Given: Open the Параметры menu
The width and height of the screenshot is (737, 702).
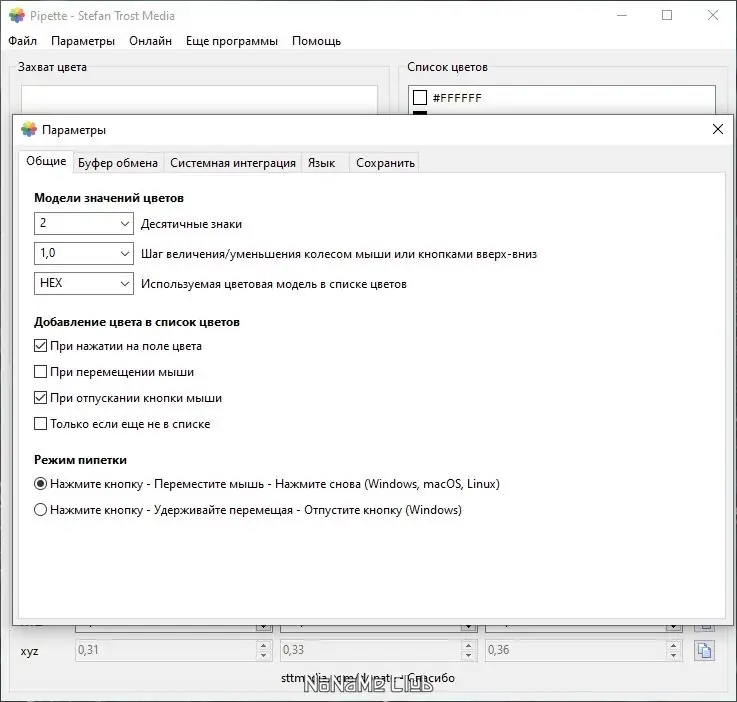Looking at the screenshot, I should [83, 41].
